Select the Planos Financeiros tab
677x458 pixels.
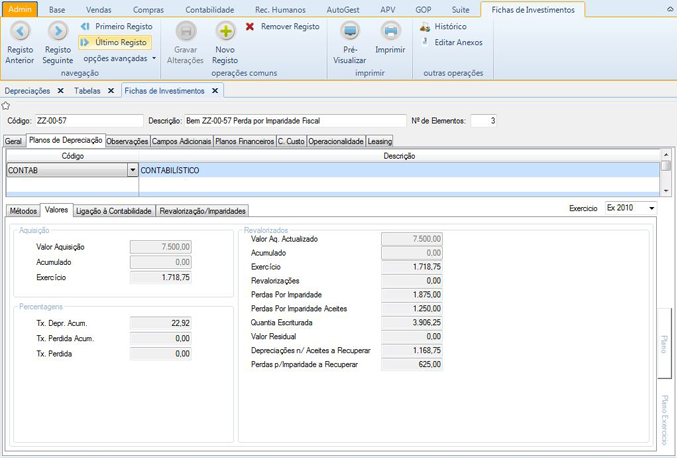[244, 142]
